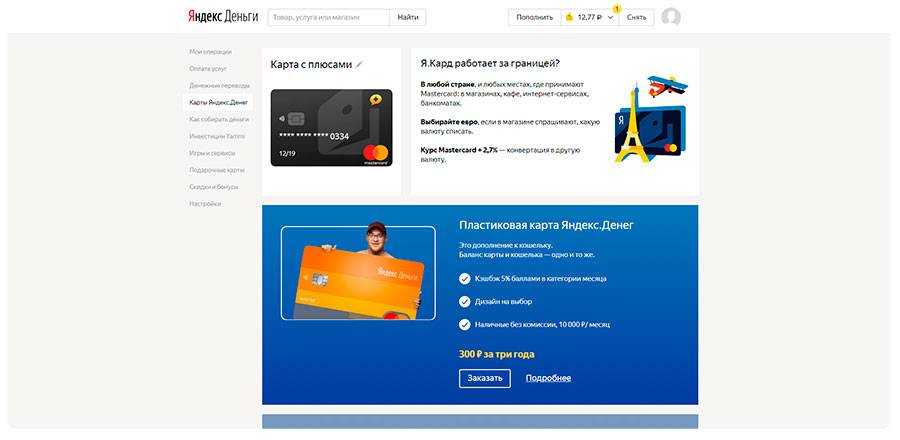This screenshot has height=440, width=900.
Task: Focus the Товар, услуга или магазин search field
Action: [x=329, y=17]
